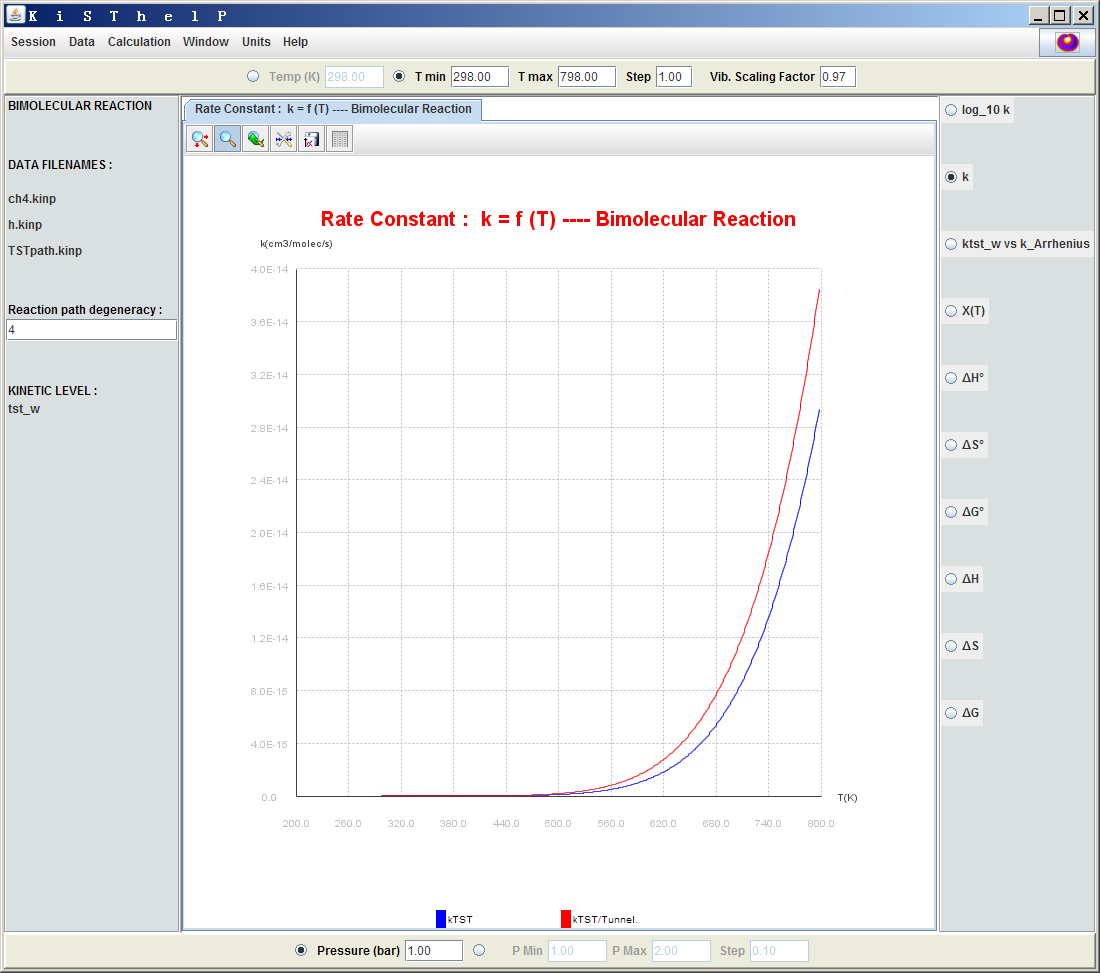The image size is (1100, 973).
Task: Select the ΔG° radio button
Action: (x=951, y=512)
